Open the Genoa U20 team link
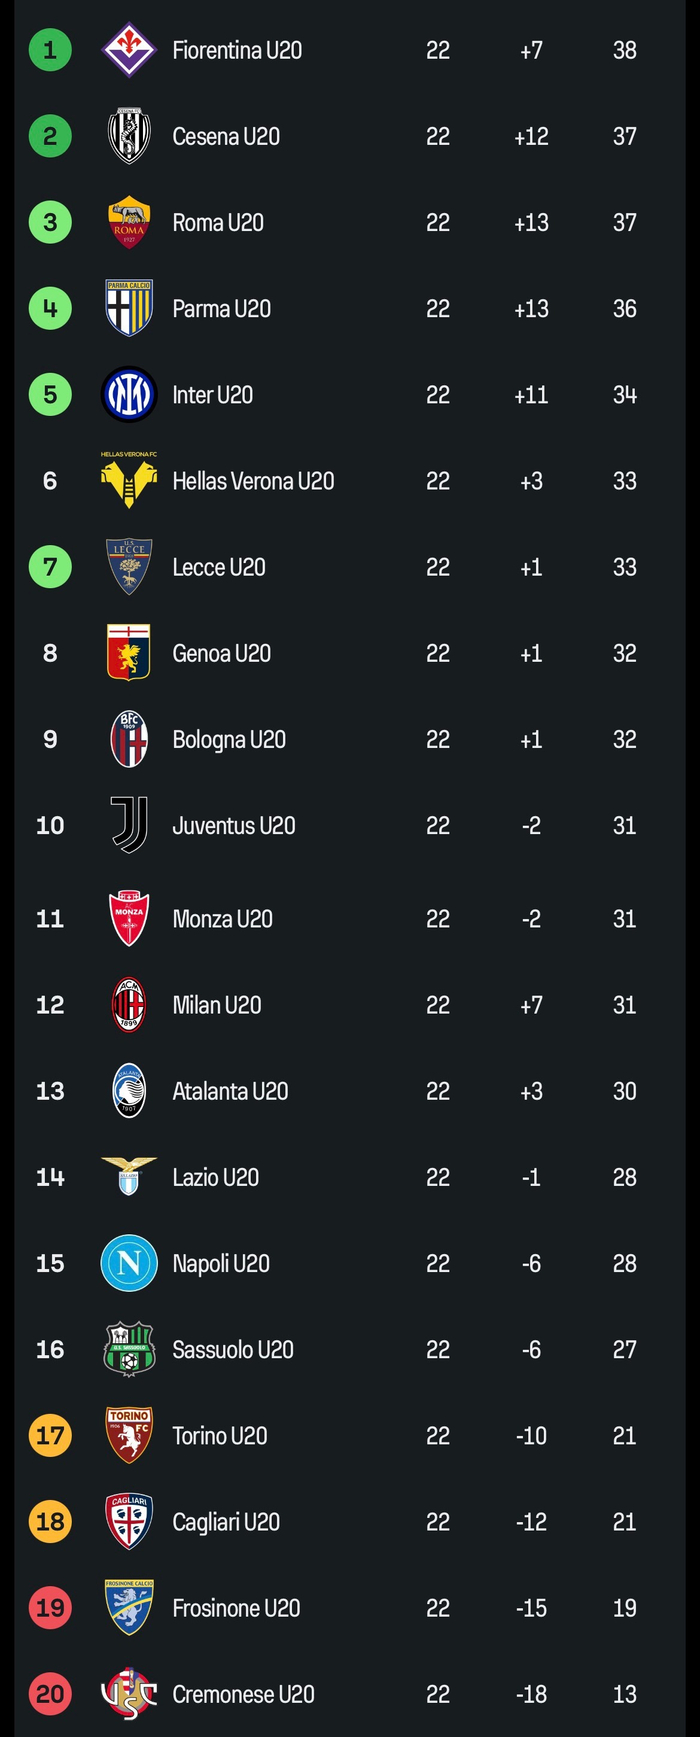Viewport: 700px width, 1737px height. [221, 653]
